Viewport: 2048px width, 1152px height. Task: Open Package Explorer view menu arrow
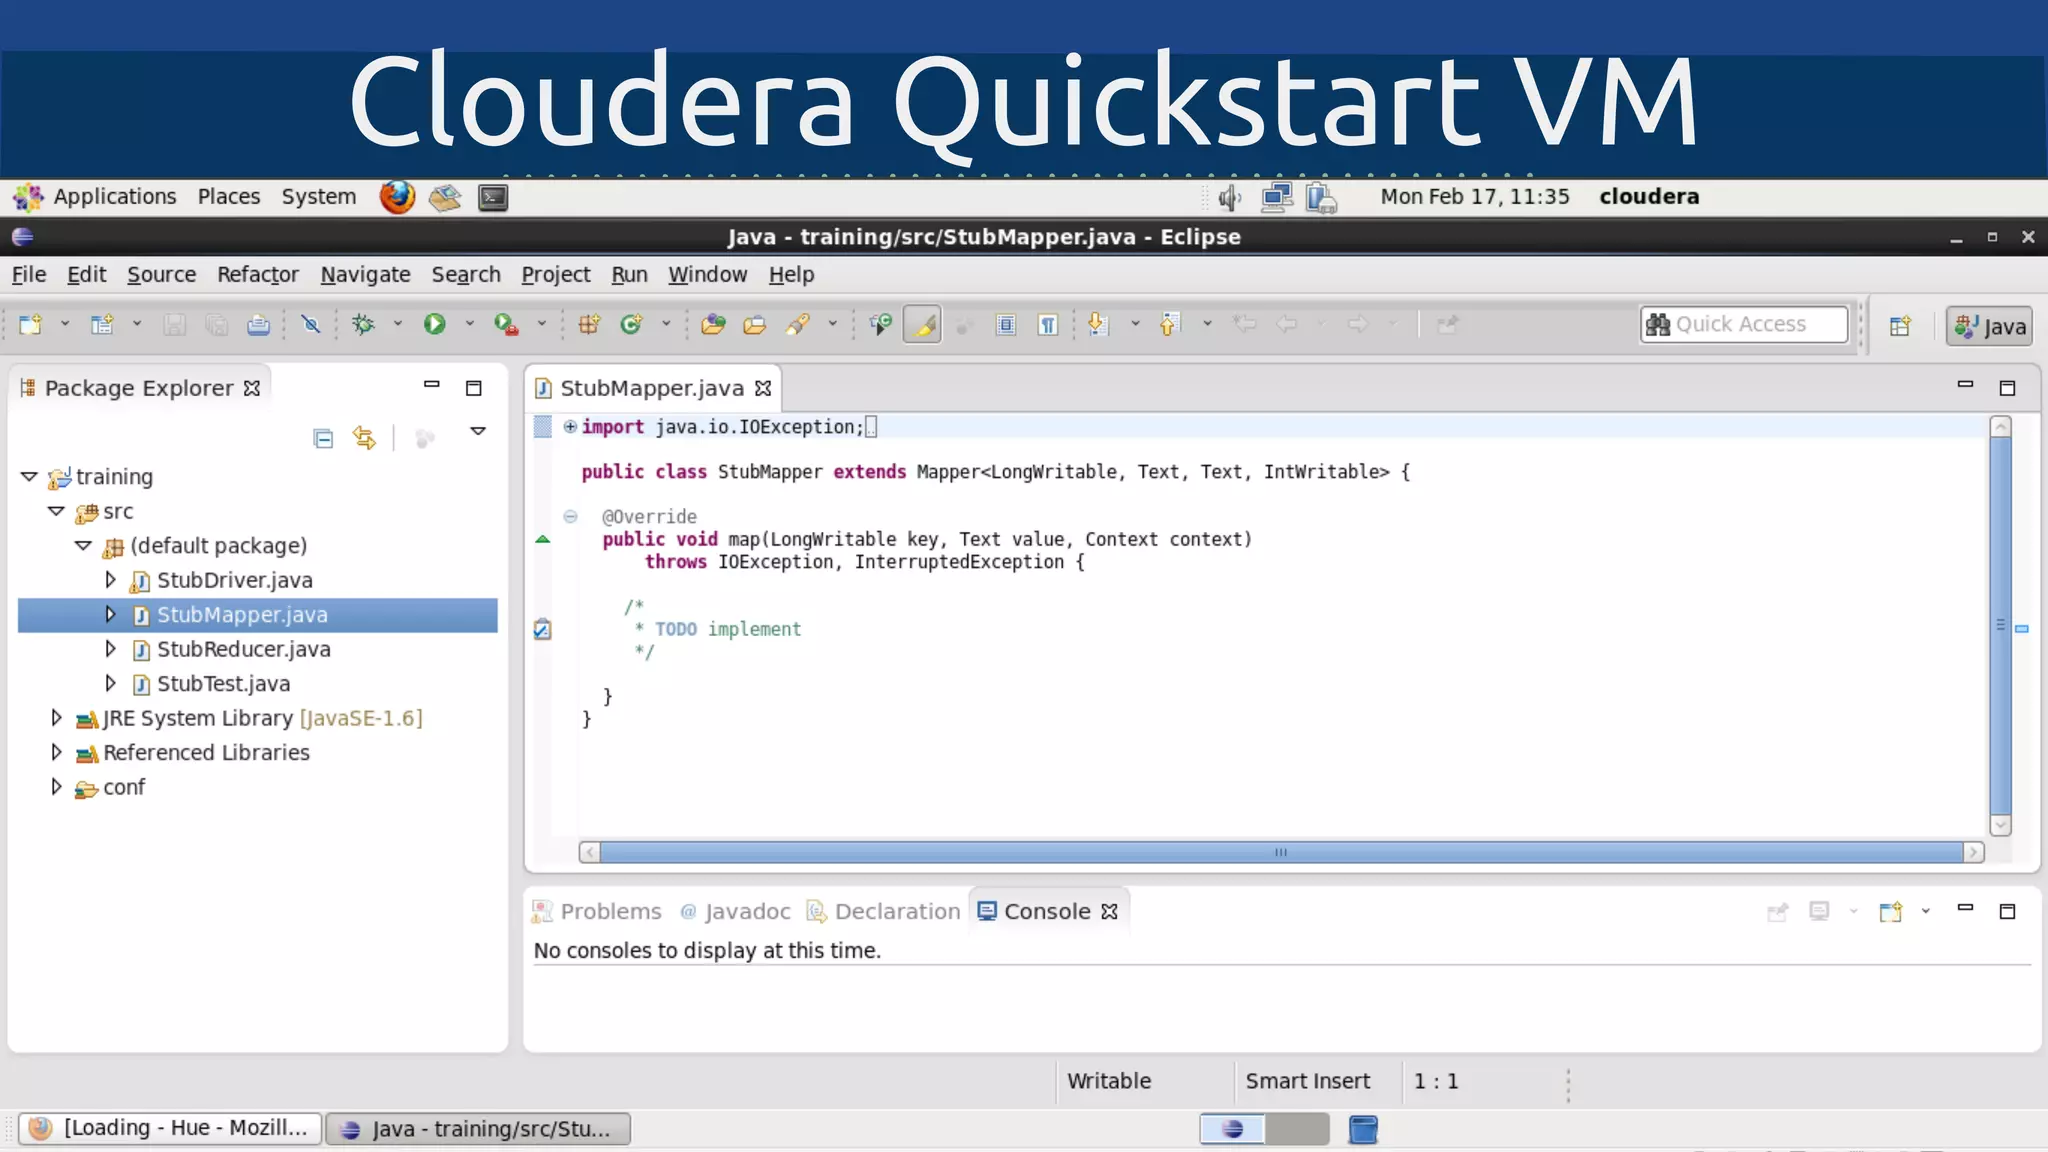[x=478, y=431]
